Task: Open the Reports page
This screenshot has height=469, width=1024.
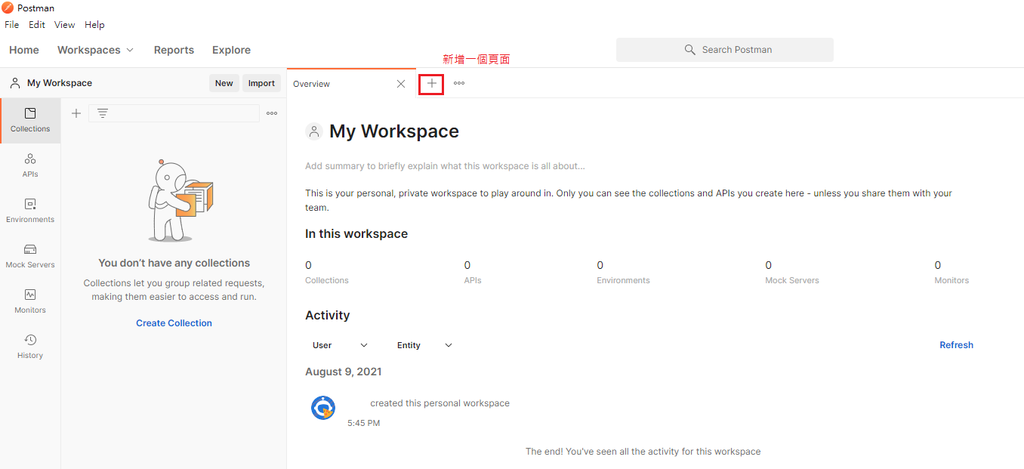Action: click(174, 50)
